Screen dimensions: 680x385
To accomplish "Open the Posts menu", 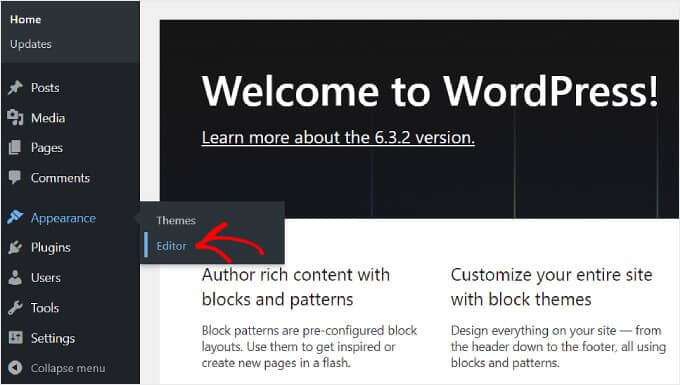I will 45,88.
